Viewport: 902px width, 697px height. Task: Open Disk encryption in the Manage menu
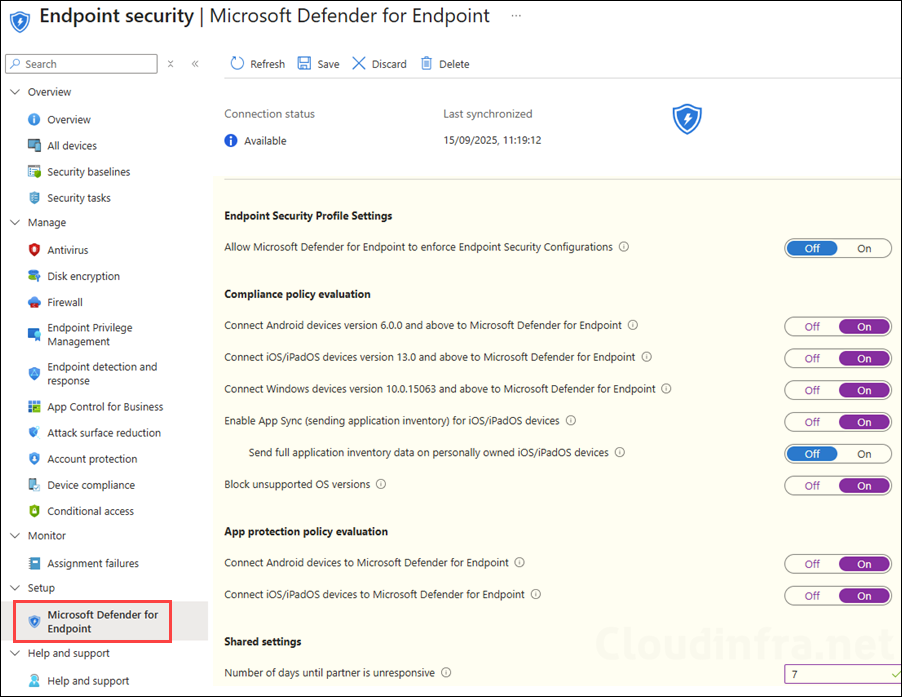pyautogui.click(x=83, y=276)
